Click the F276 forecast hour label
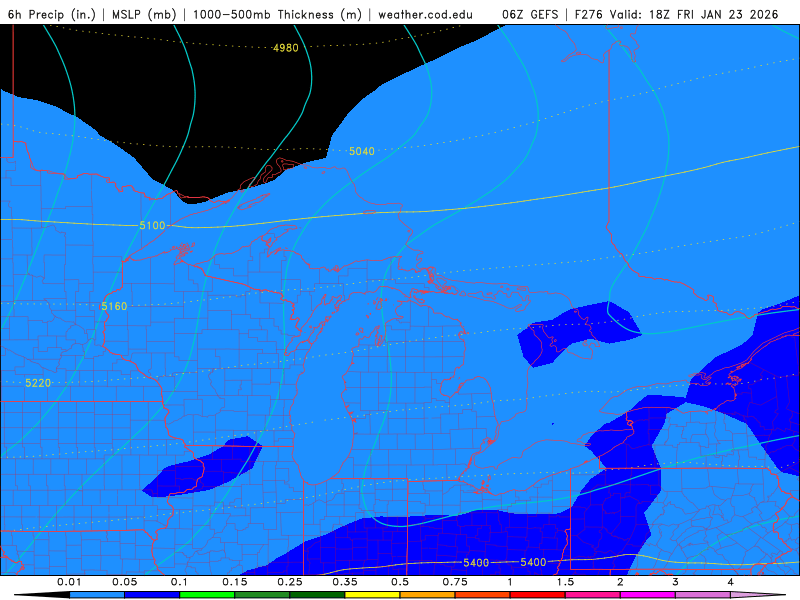This screenshot has height=600, width=800. (589, 14)
